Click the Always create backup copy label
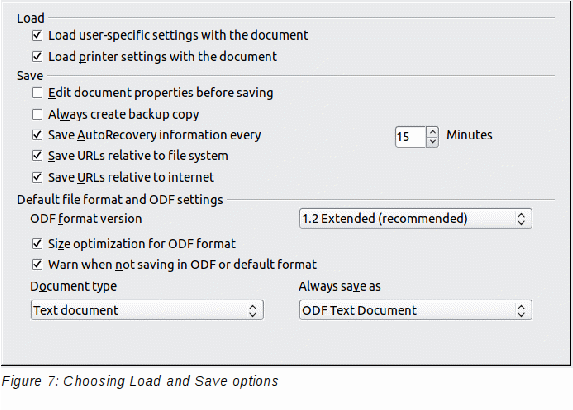Screen dimensions: 573x410 tap(124, 115)
